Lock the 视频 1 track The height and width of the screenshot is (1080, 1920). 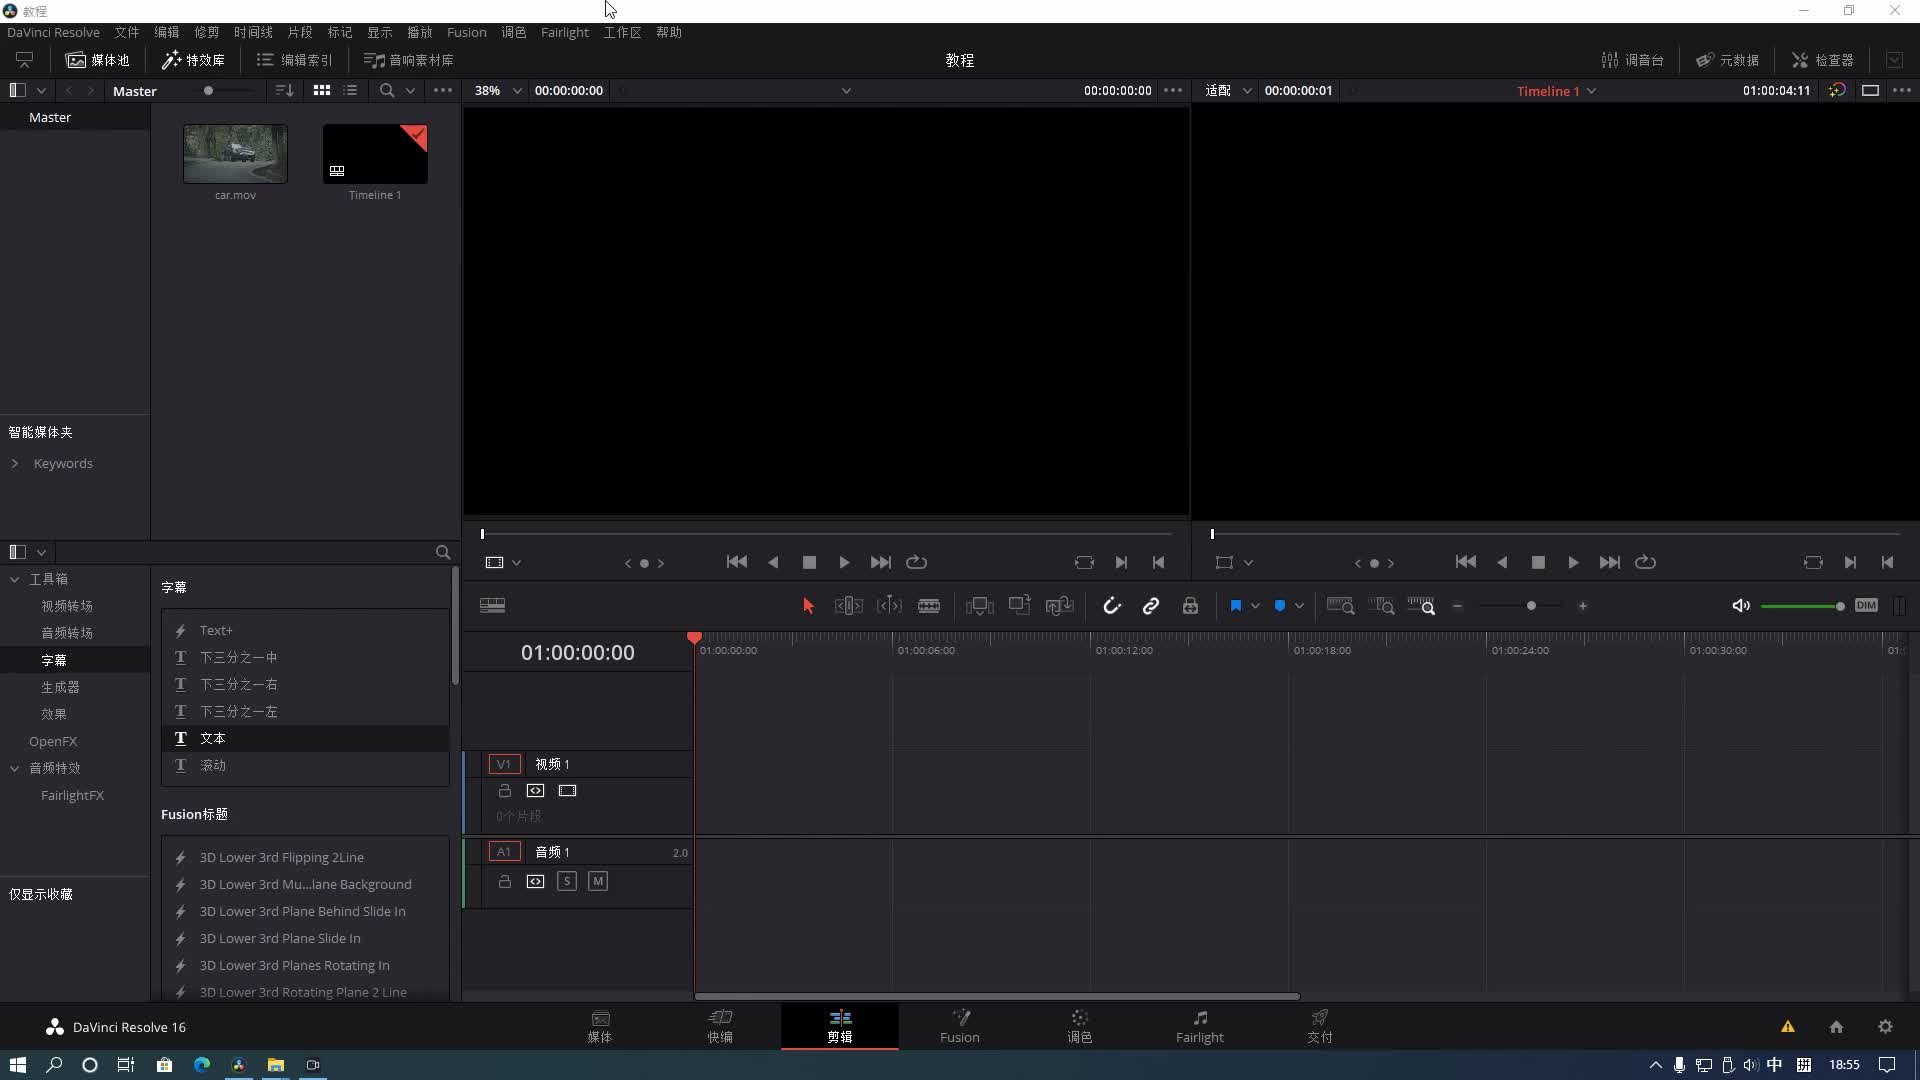(505, 791)
